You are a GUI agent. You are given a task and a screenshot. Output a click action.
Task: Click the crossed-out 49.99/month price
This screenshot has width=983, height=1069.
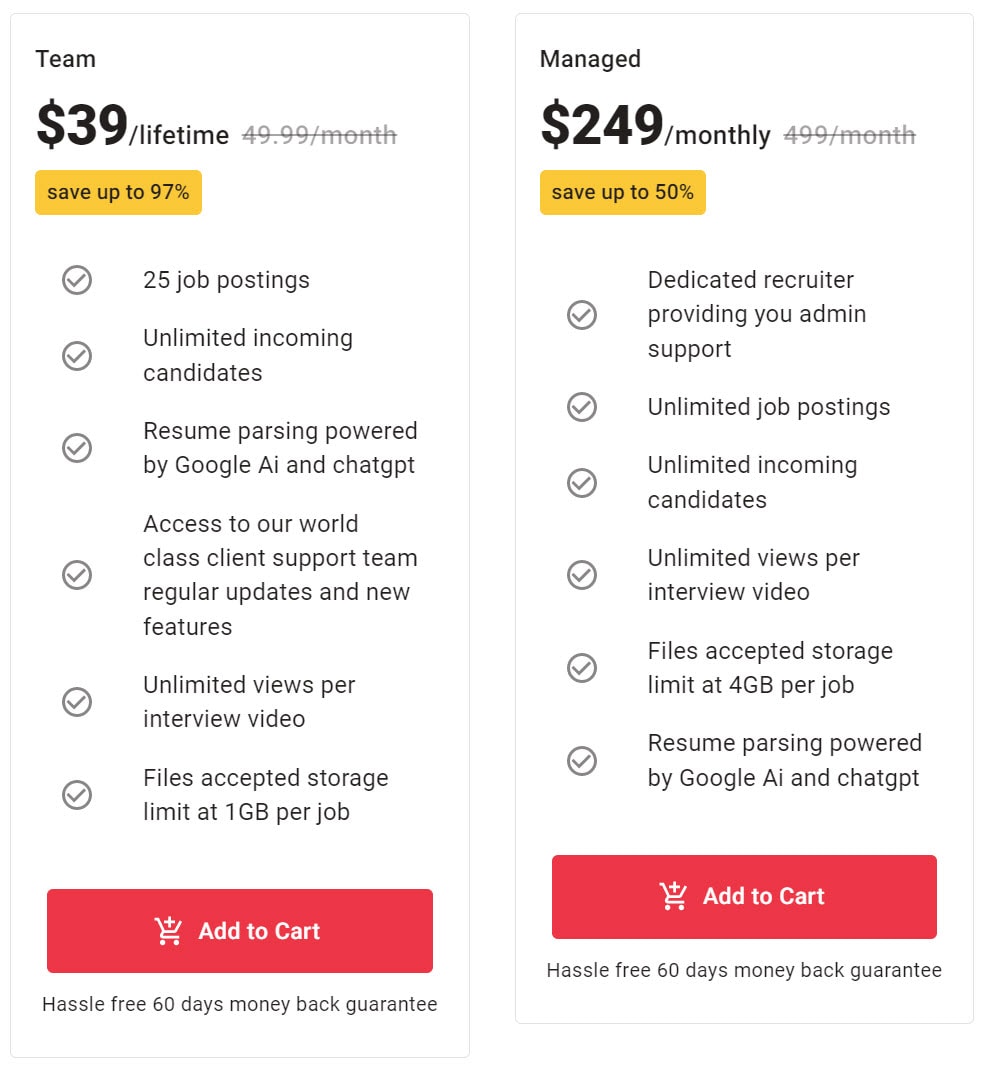click(320, 135)
